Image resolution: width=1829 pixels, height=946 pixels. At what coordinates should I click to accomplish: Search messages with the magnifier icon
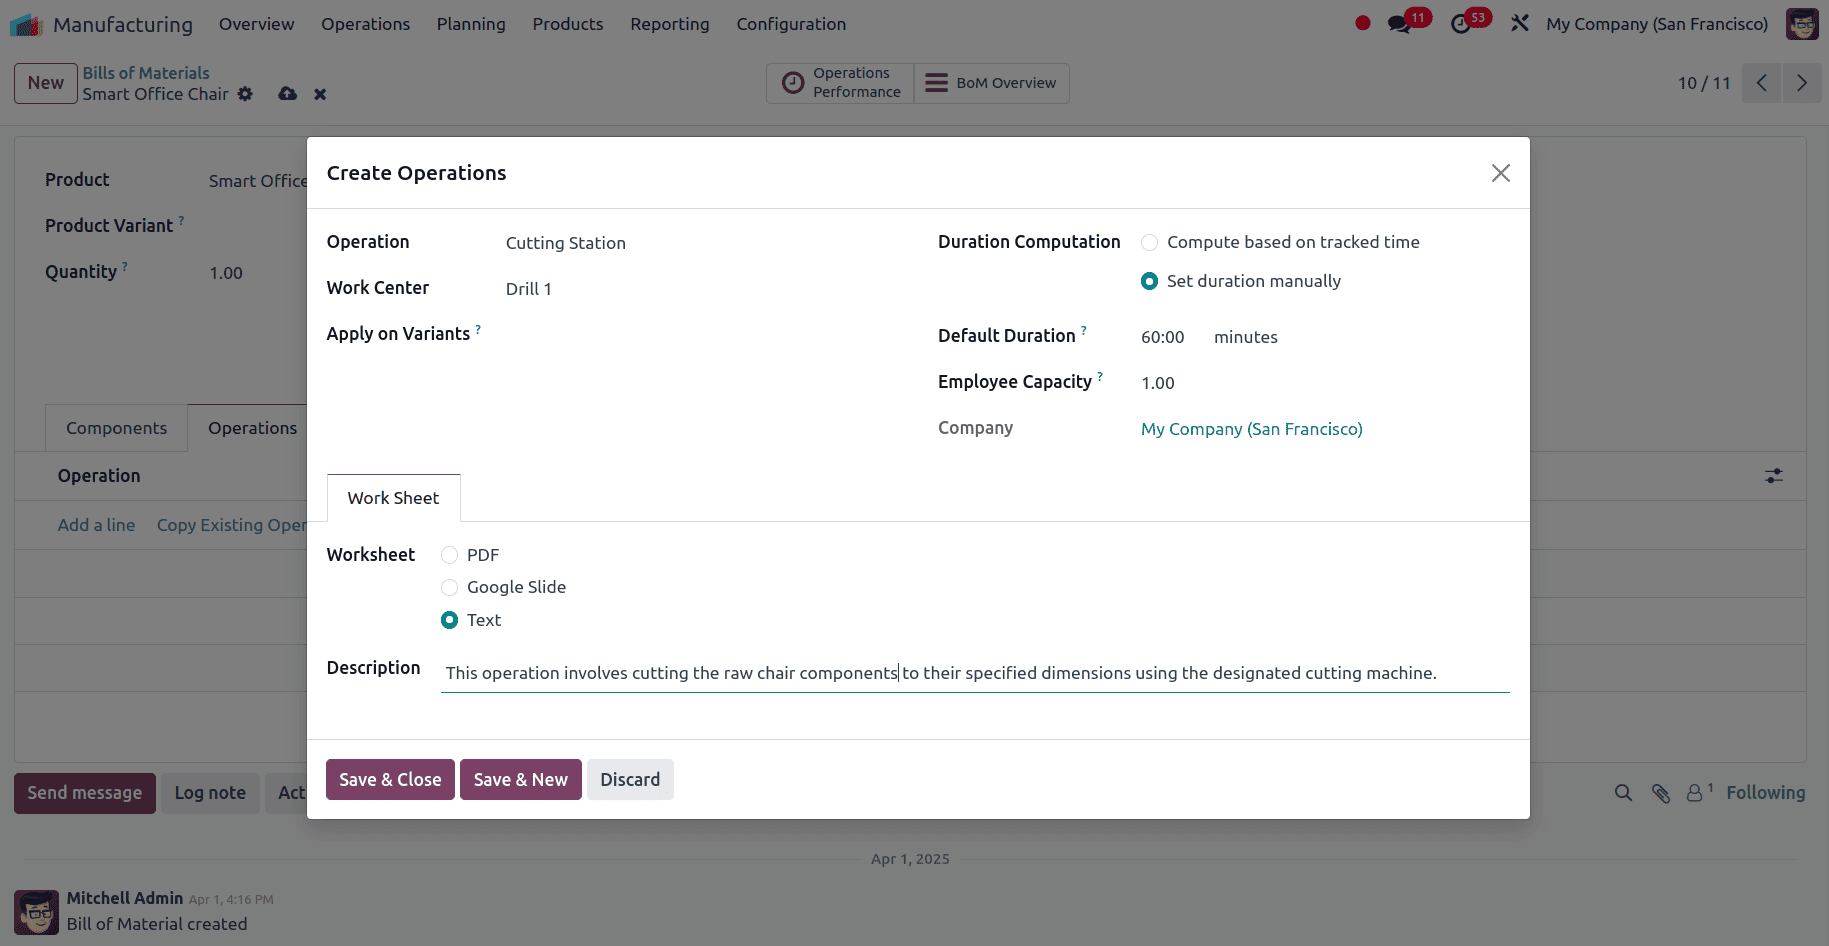pyautogui.click(x=1623, y=793)
